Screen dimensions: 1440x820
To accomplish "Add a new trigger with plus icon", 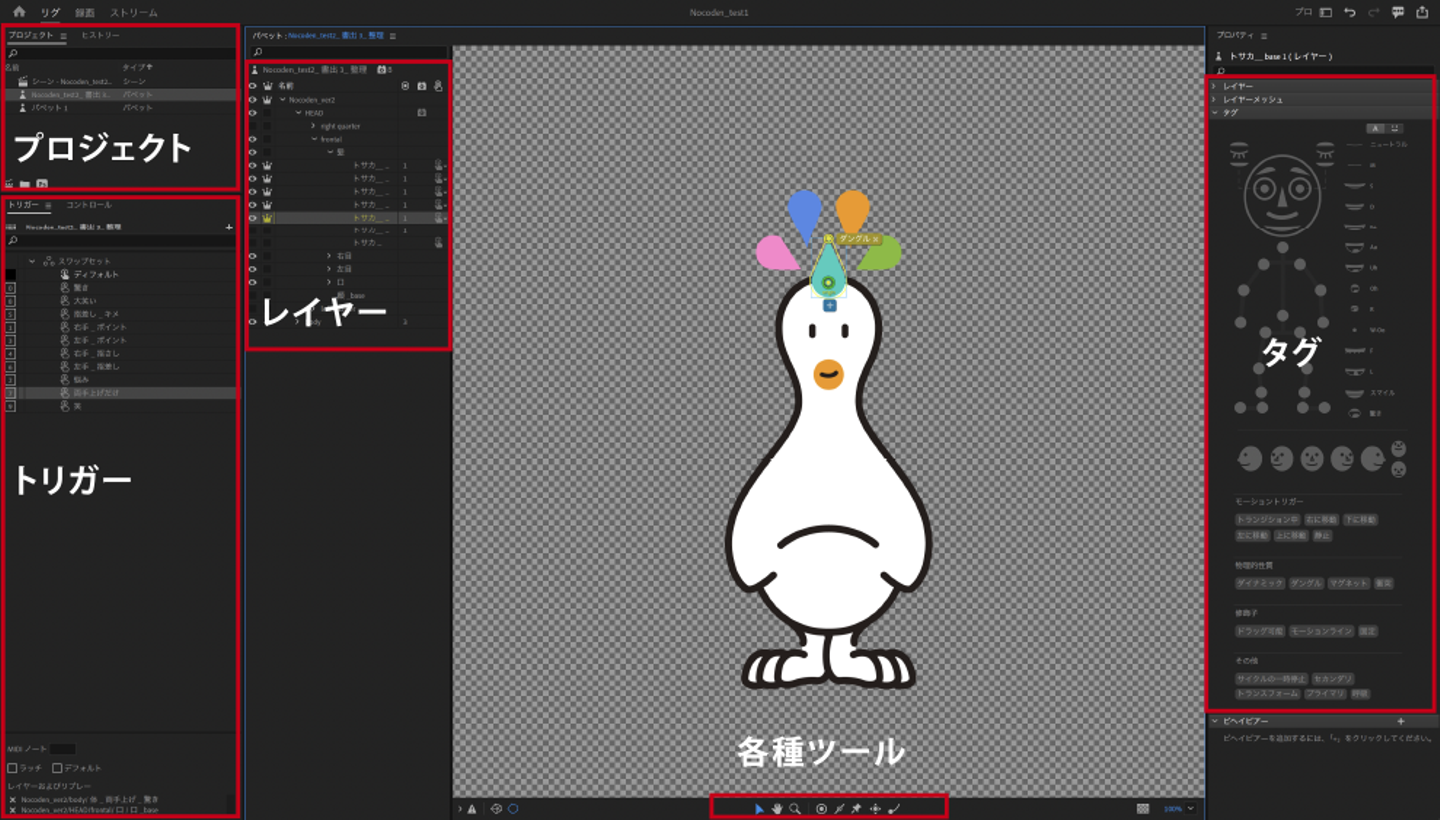I will point(229,227).
